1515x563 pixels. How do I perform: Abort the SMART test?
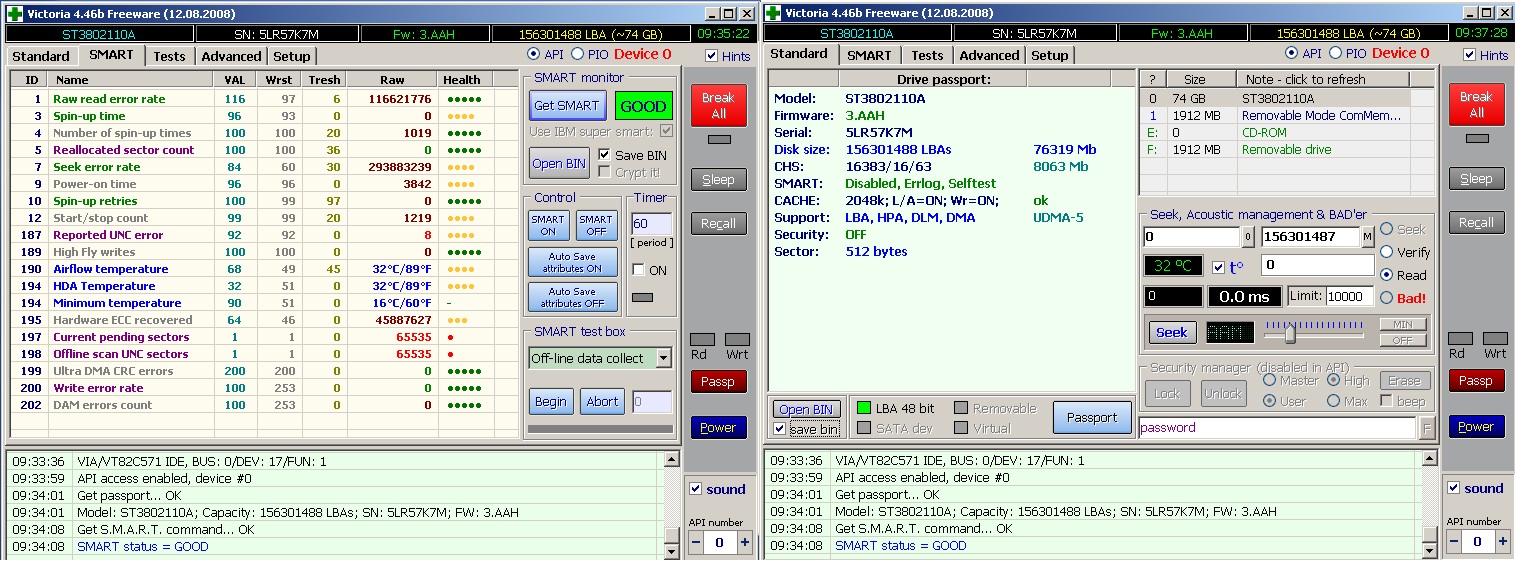pyautogui.click(x=602, y=401)
